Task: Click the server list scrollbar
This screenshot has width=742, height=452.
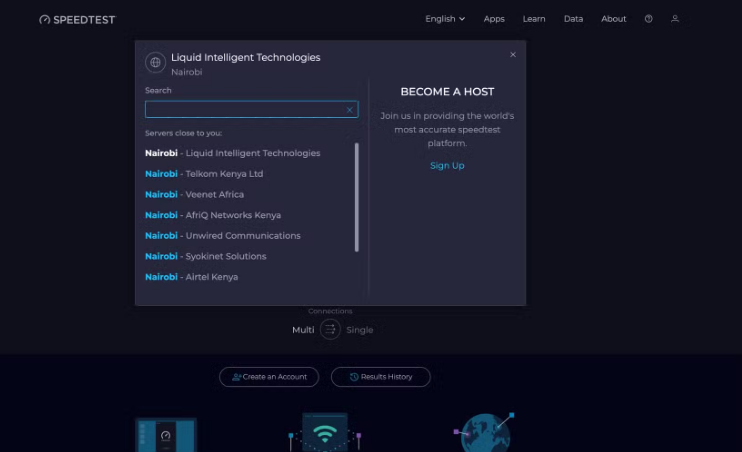Action: 357,197
